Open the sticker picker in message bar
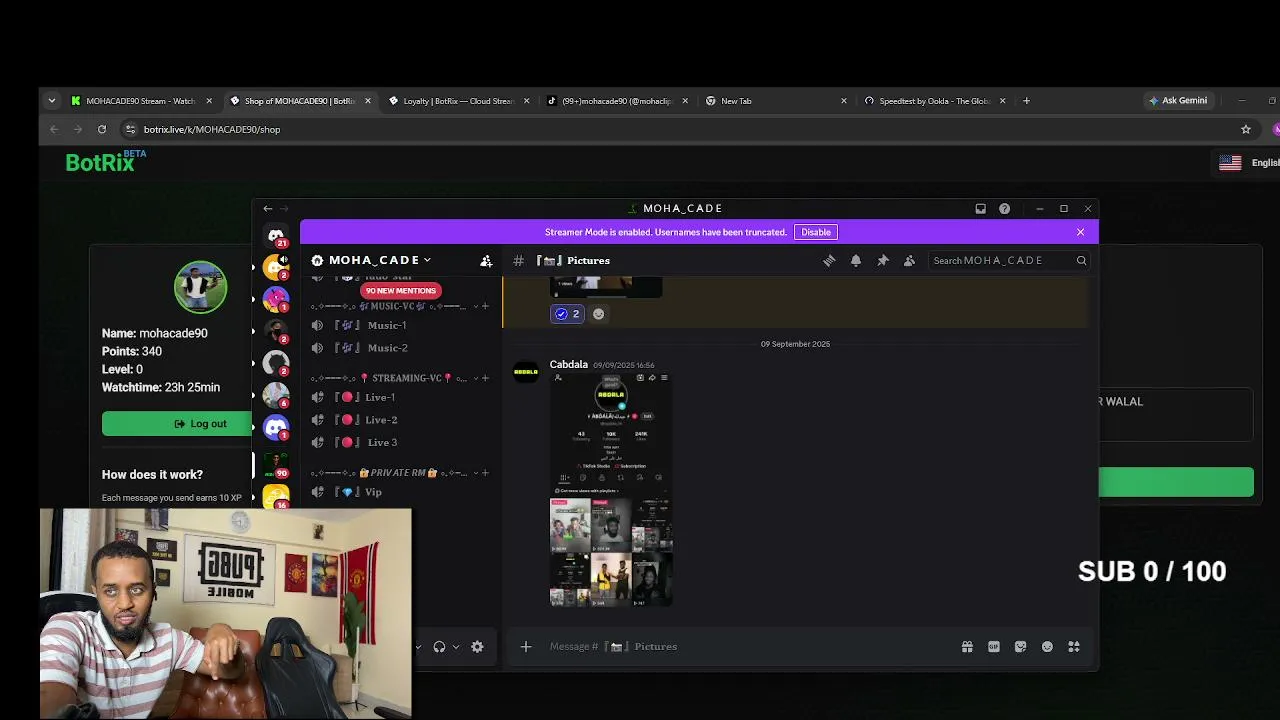Image resolution: width=1280 pixels, height=720 pixels. coord(1020,647)
